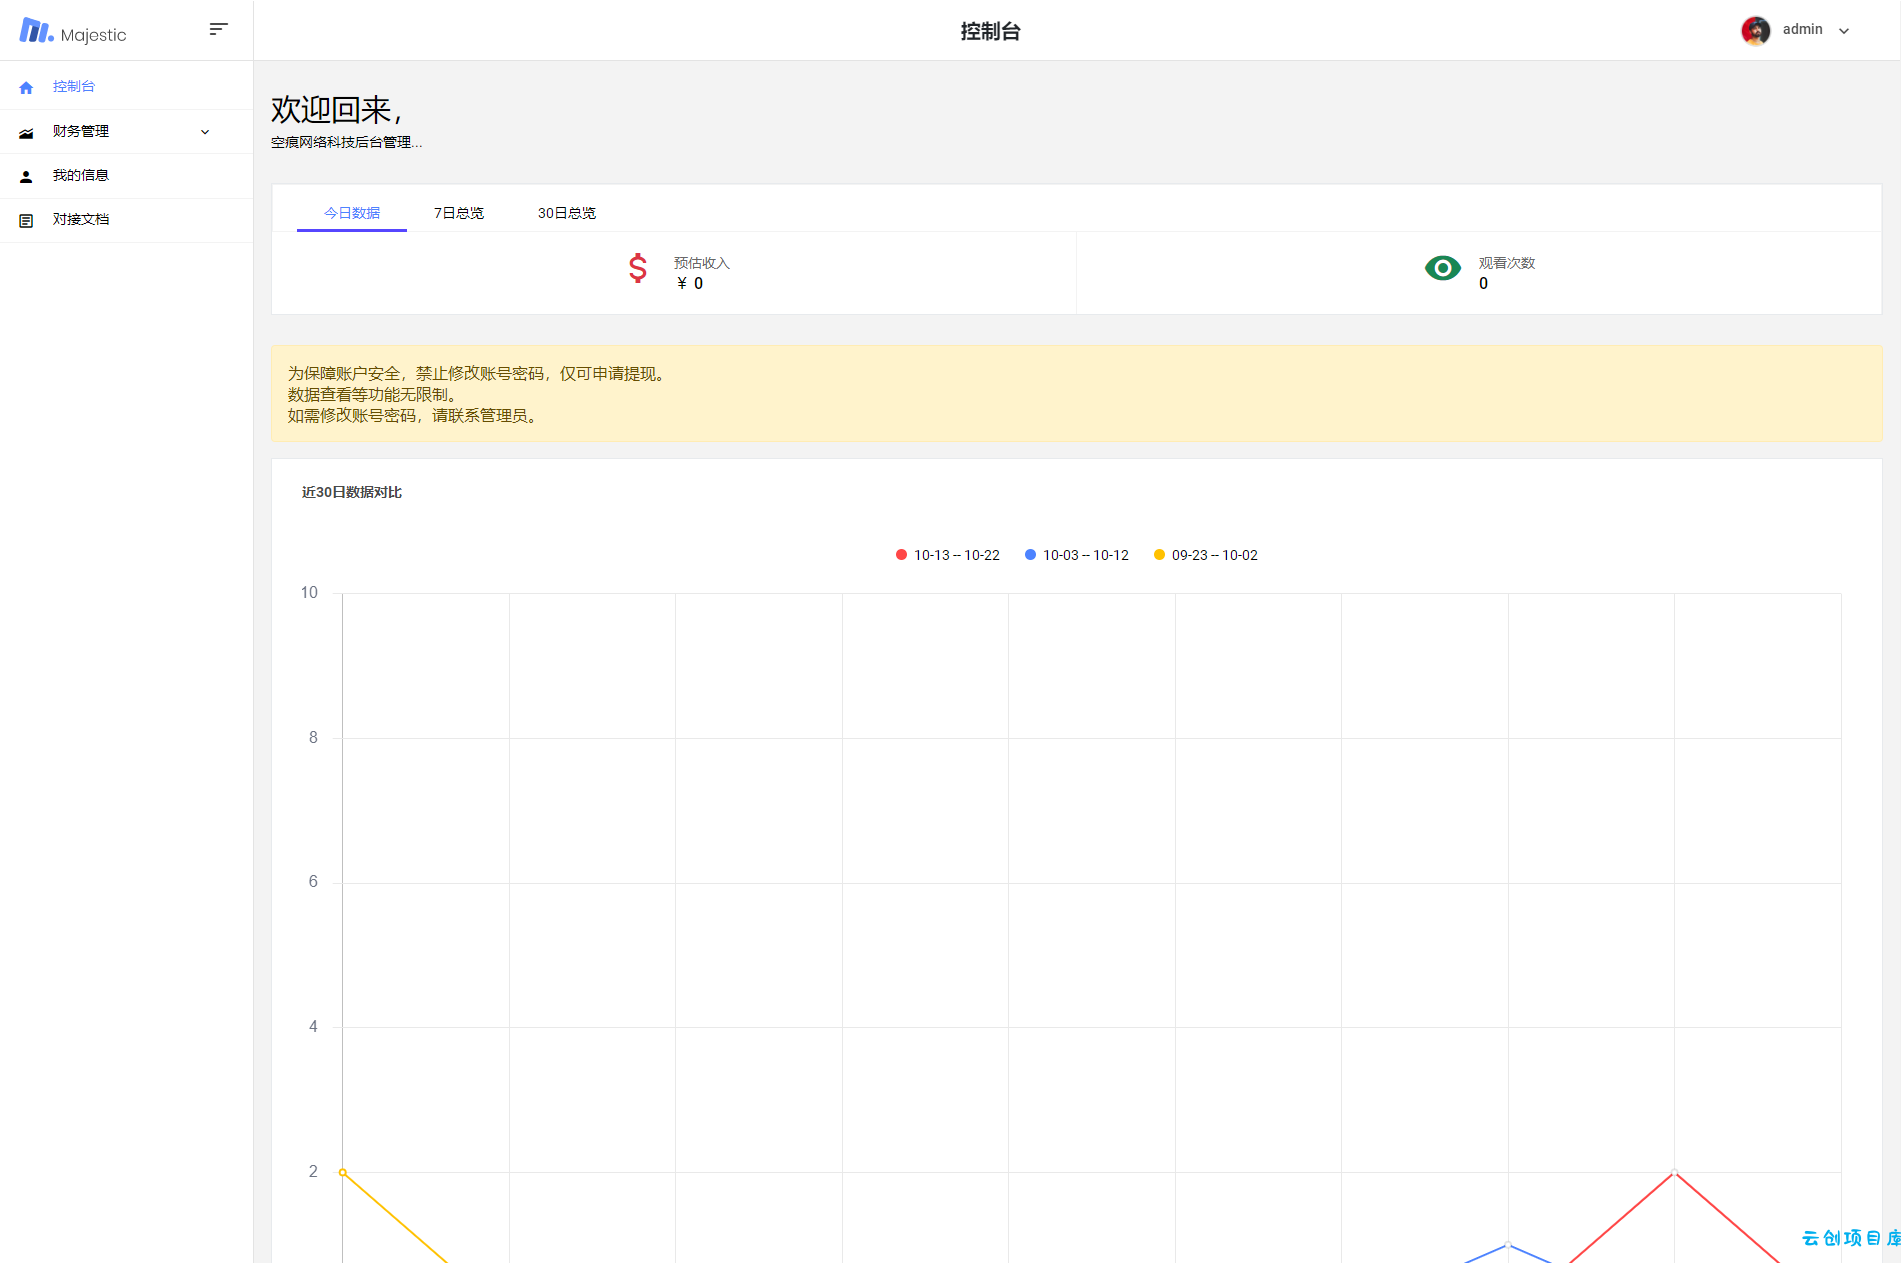
Task: Open the admin dropdown arrow
Action: tap(1844, 31)
